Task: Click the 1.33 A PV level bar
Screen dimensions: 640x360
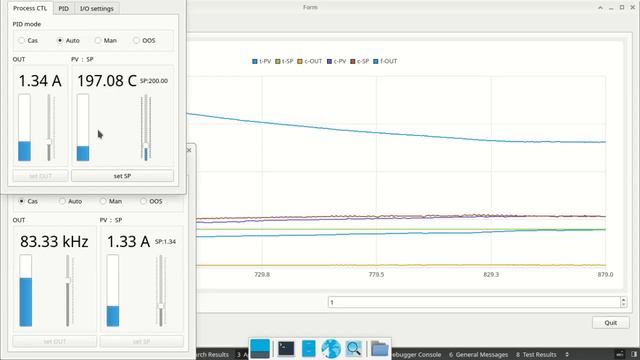Action: pos(113,291)
